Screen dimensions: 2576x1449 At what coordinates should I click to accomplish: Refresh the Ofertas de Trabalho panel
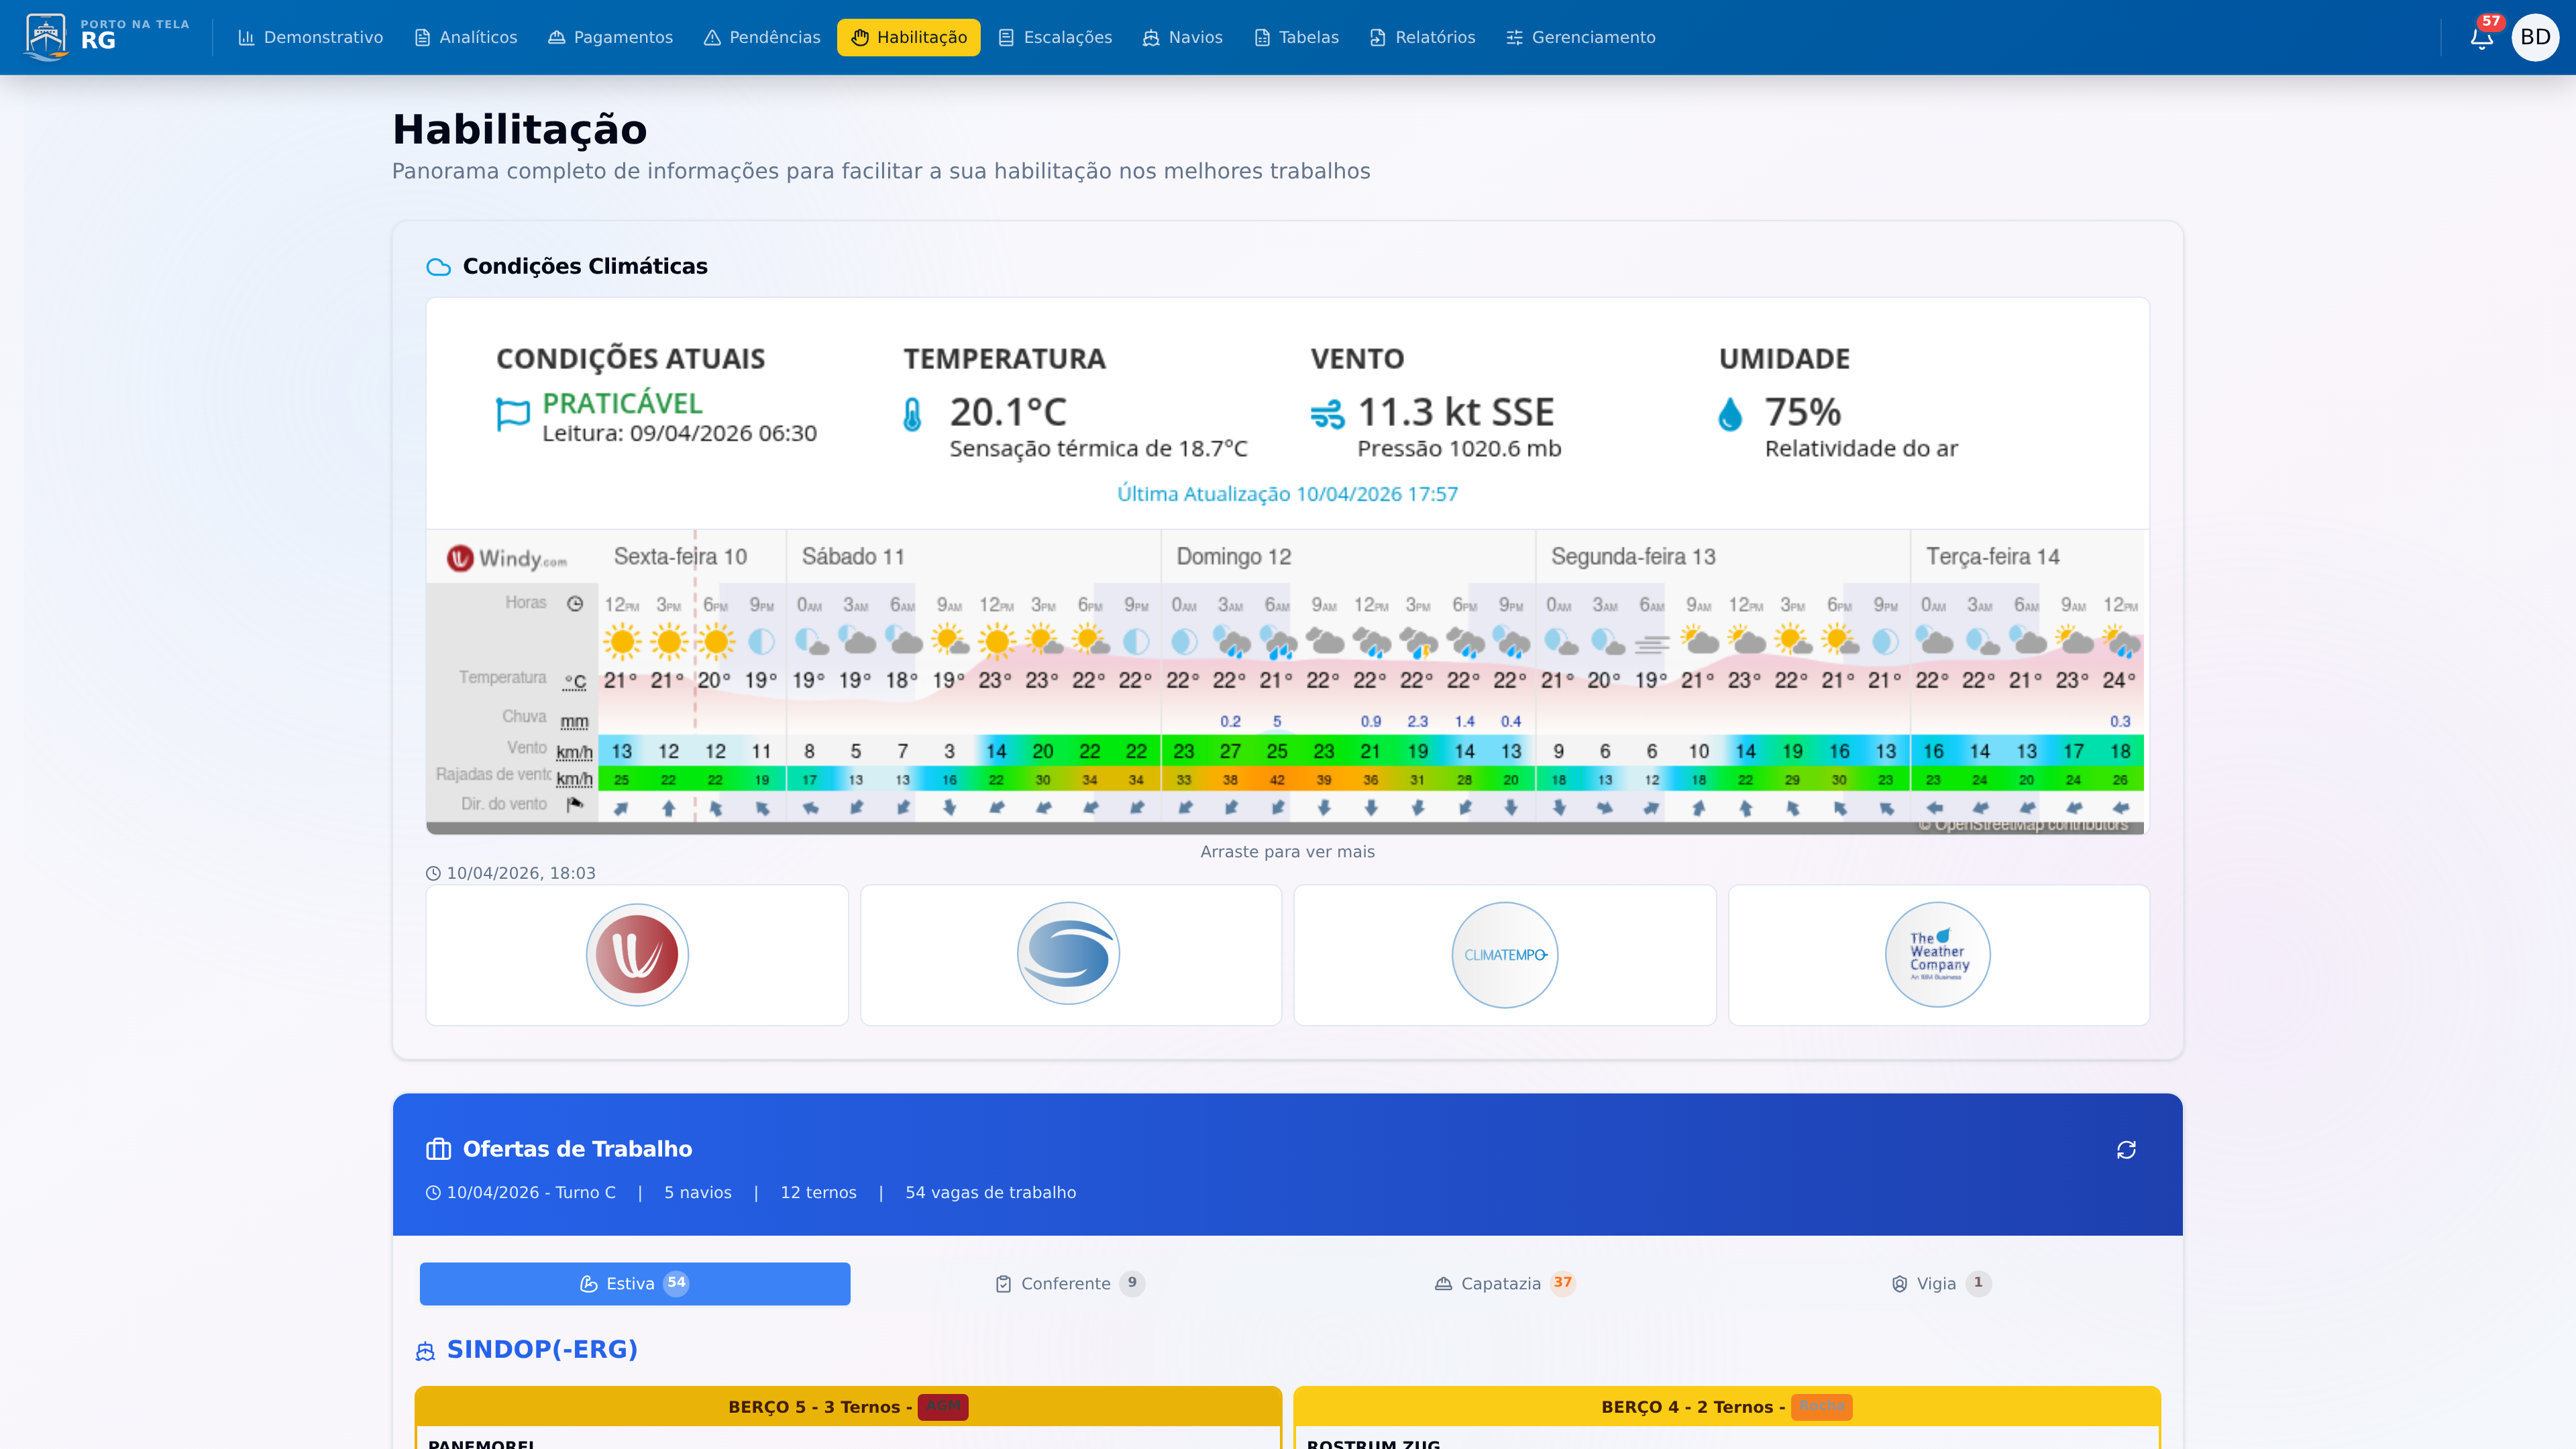(x=2126, y=1149)
